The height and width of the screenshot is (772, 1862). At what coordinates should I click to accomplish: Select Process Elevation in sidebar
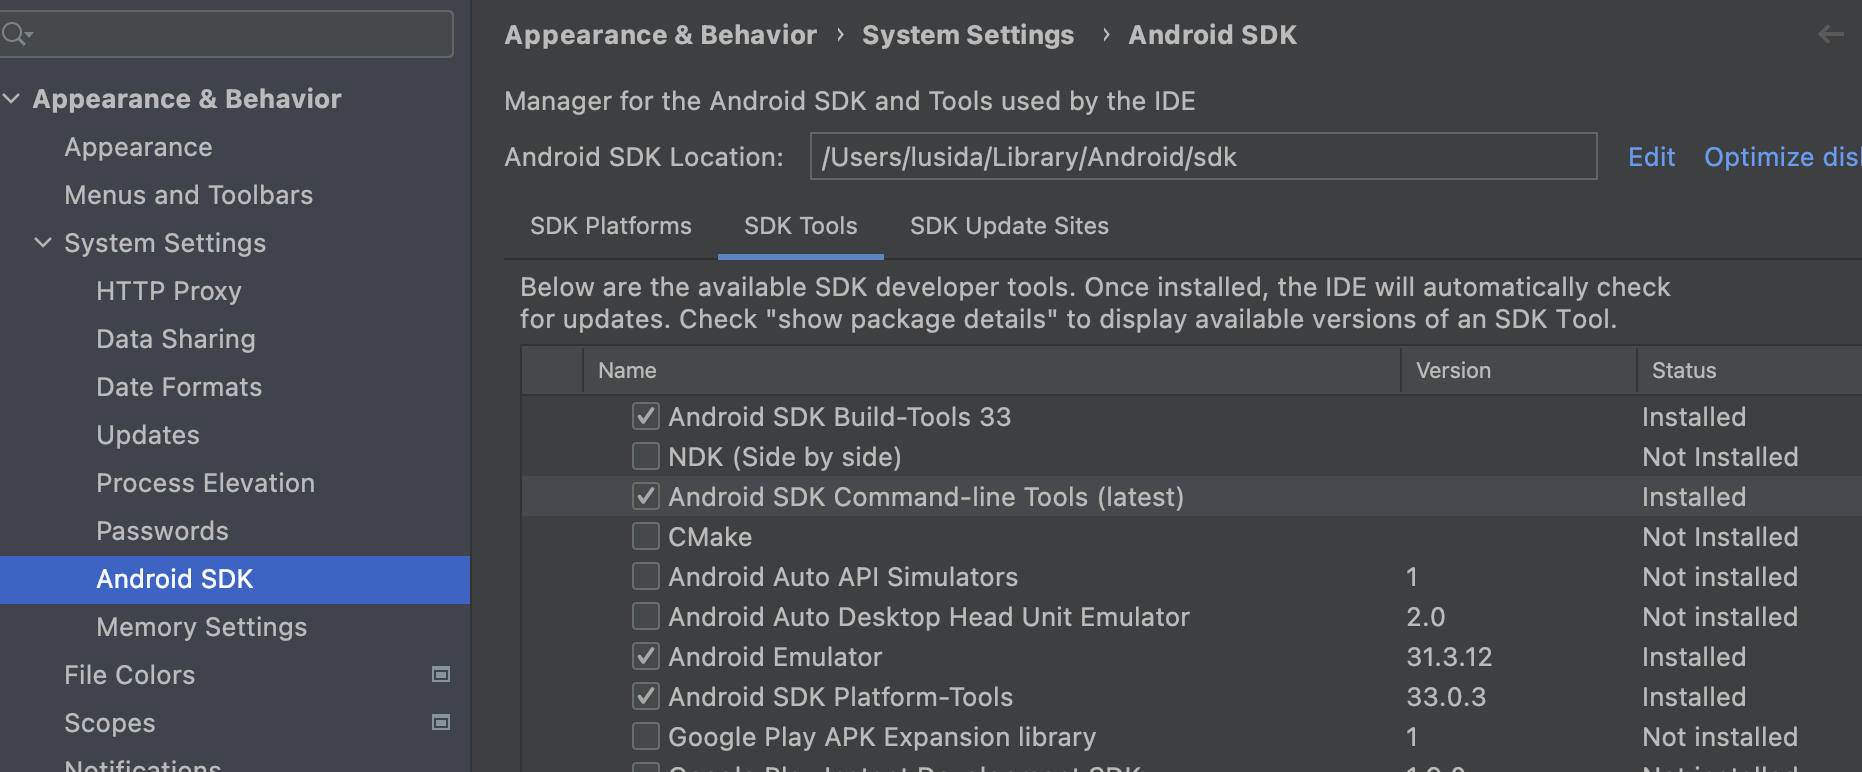[205, 483]
